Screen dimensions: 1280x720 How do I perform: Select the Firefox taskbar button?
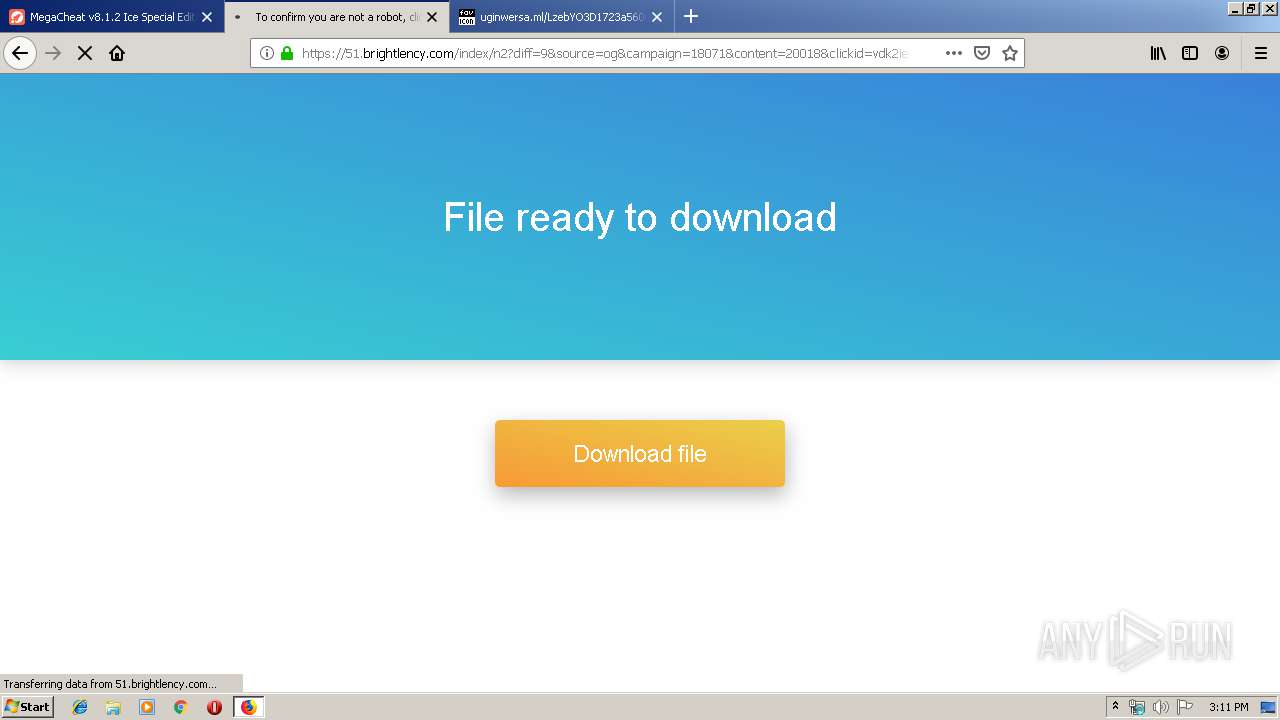tap(248, 707)
